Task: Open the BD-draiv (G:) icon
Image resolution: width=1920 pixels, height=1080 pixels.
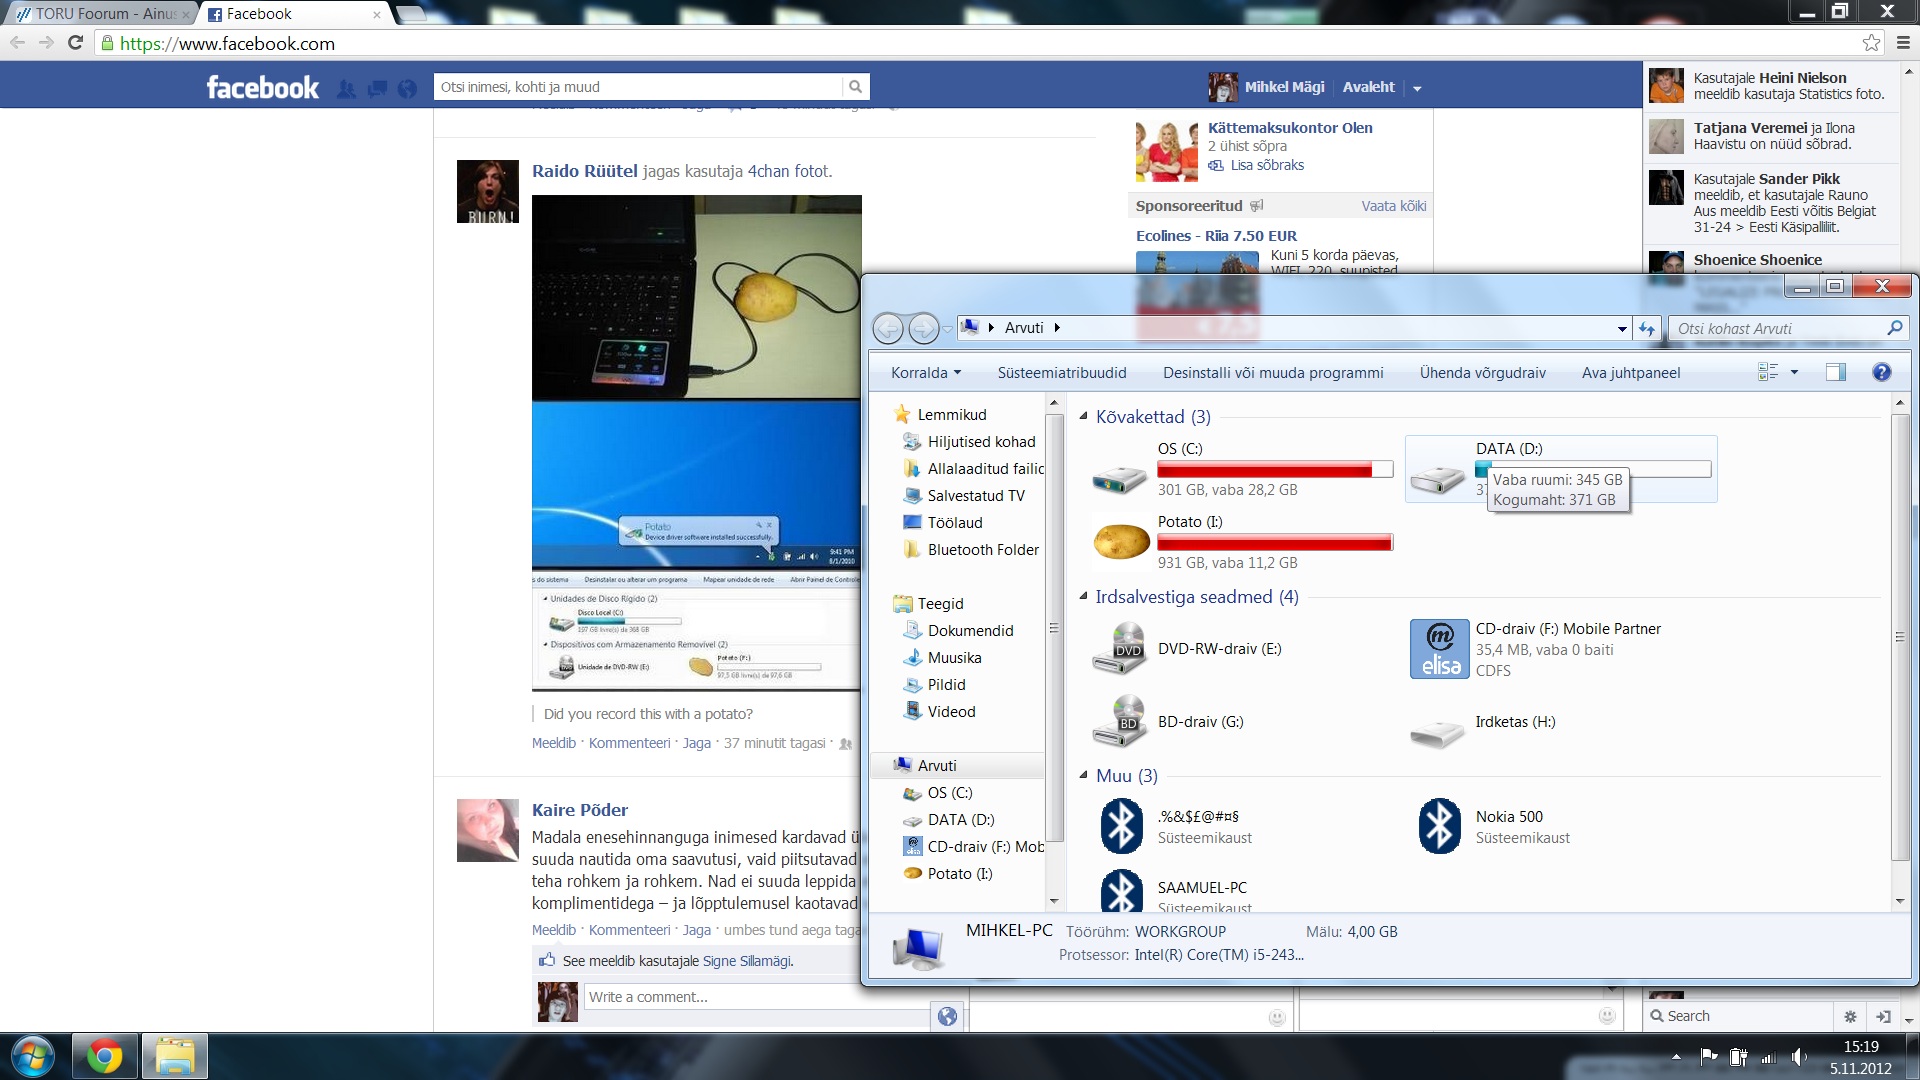Action: coord(1121,721)
